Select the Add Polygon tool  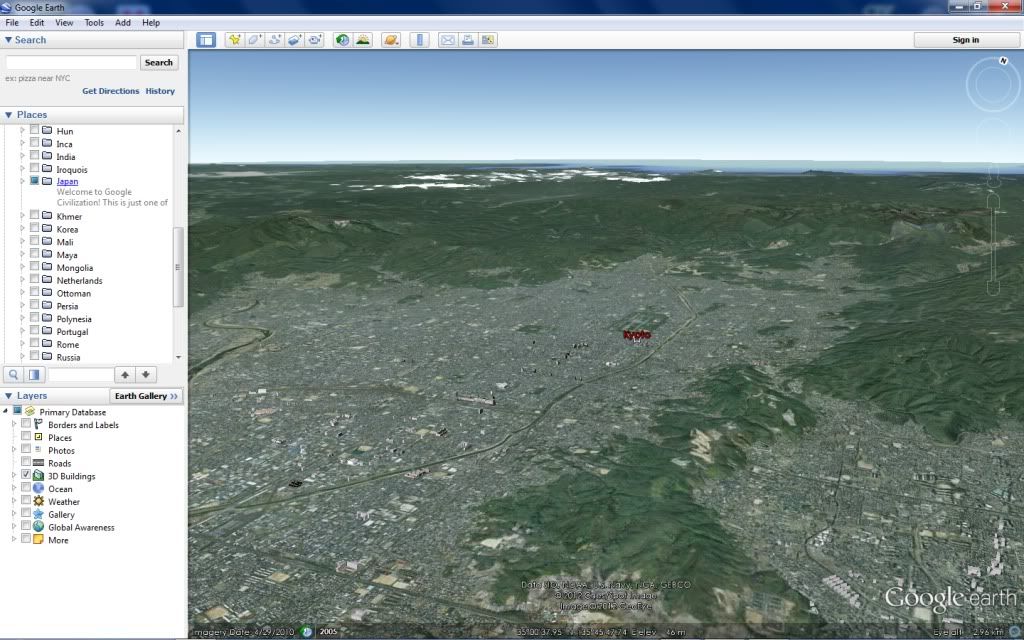pos(255,40)
